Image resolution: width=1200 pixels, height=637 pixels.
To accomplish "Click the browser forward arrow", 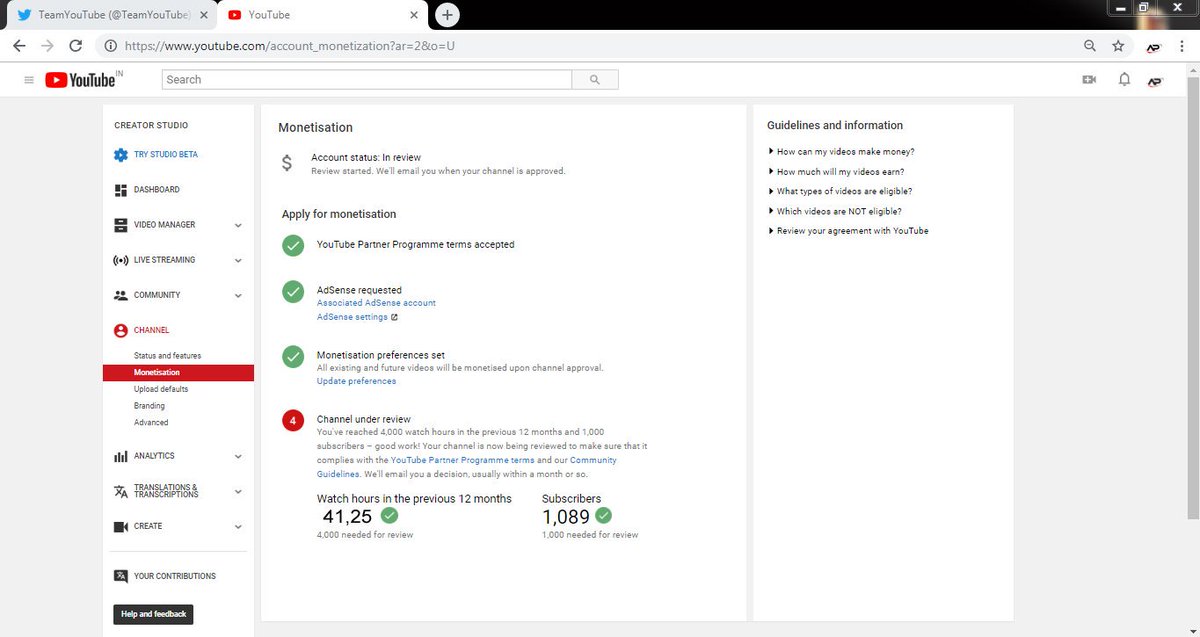I will coord(47,46).
